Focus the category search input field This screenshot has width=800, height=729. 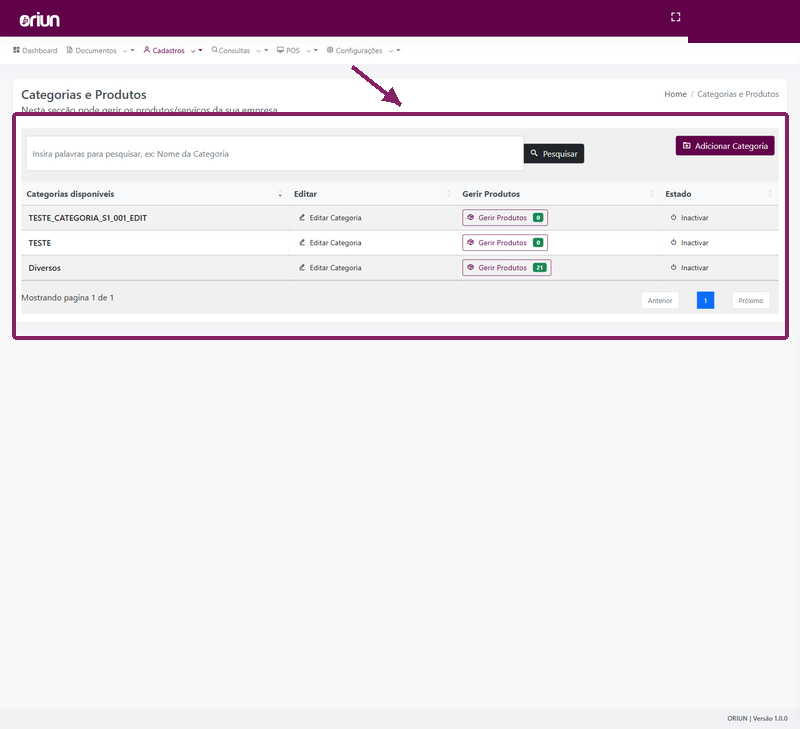[275, 154]
